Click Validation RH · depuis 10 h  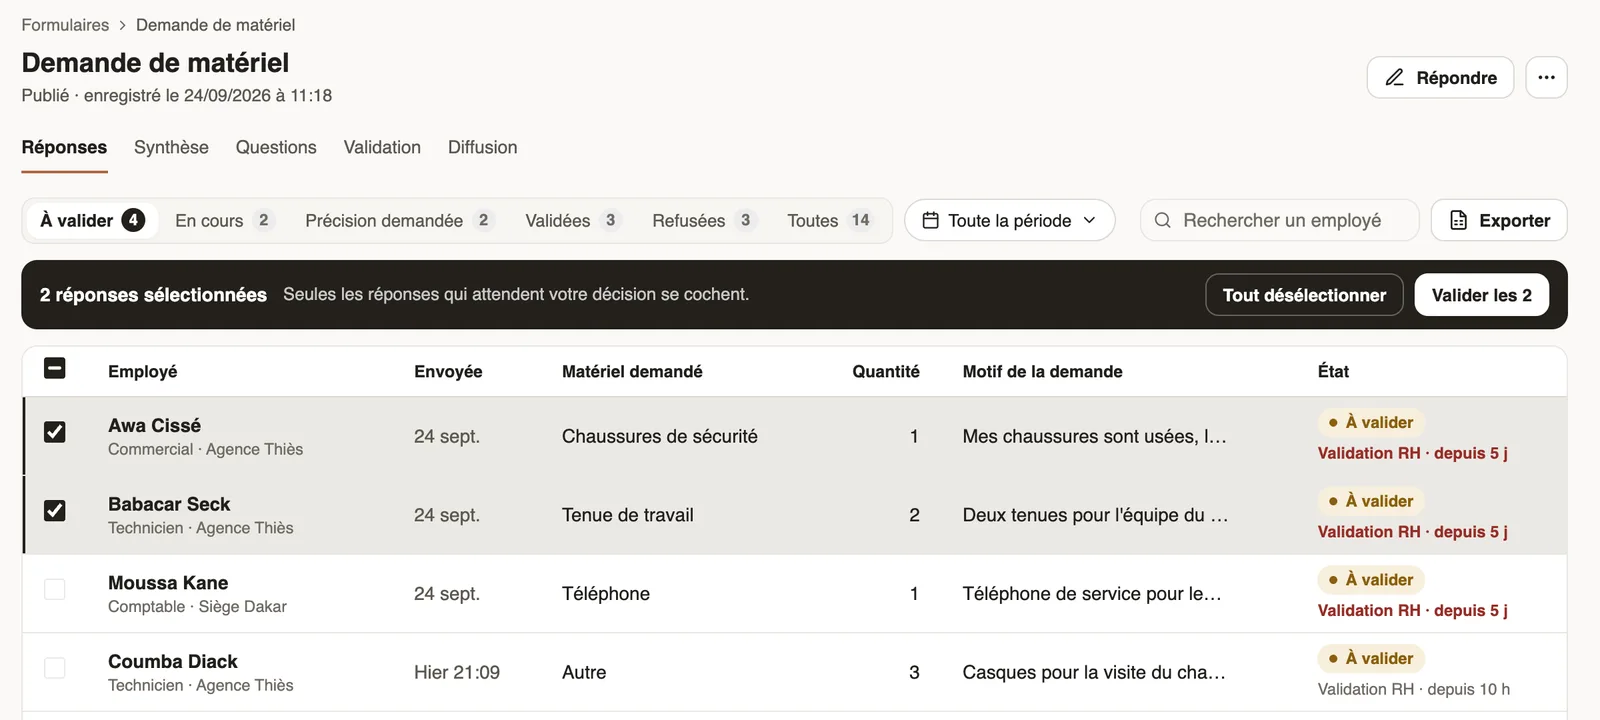tap(1414, 689)
